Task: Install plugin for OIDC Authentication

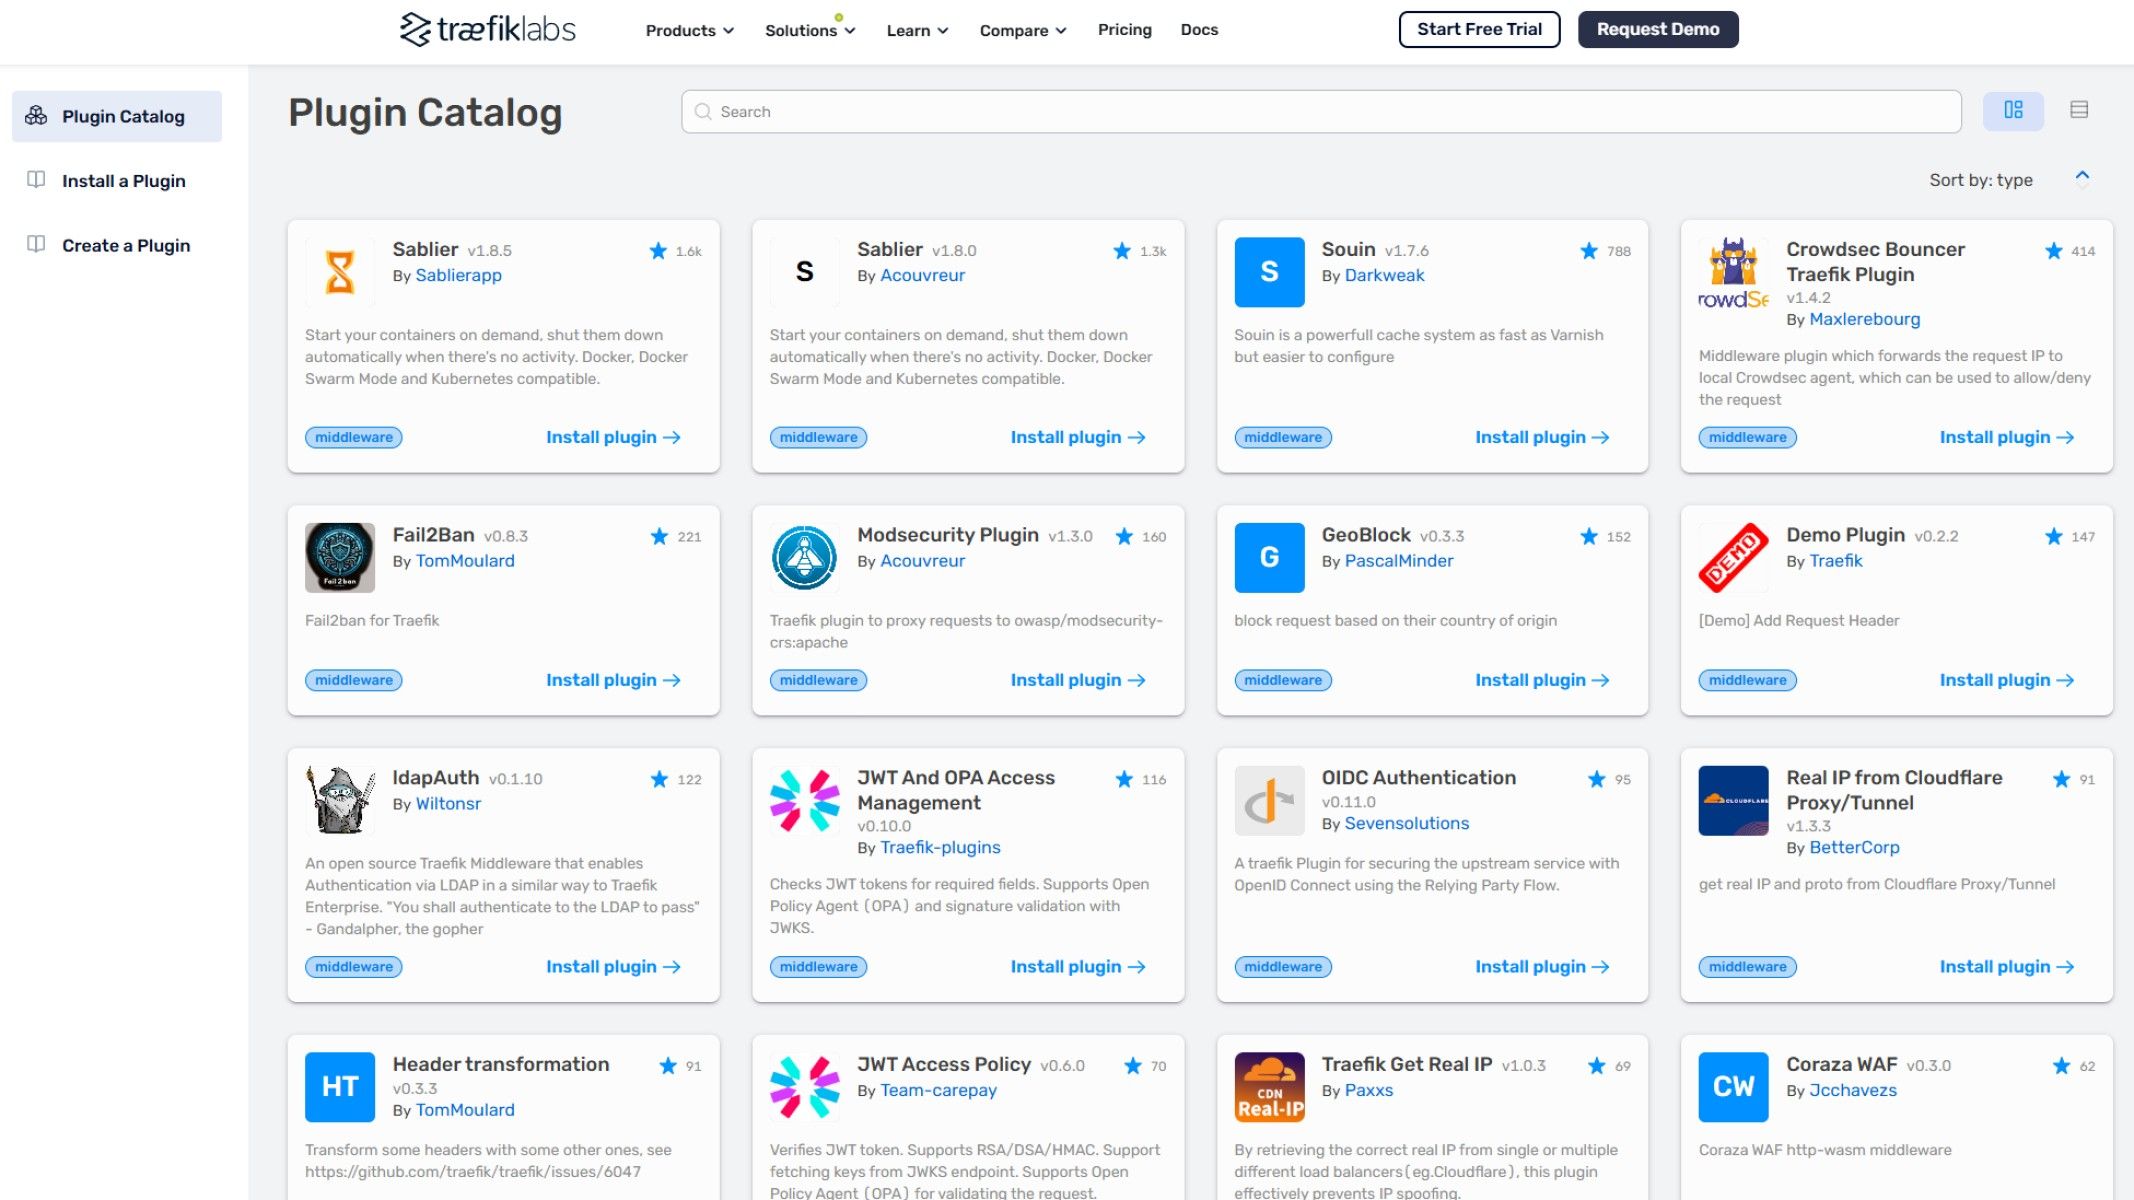Action: [x=1542, y=967]
